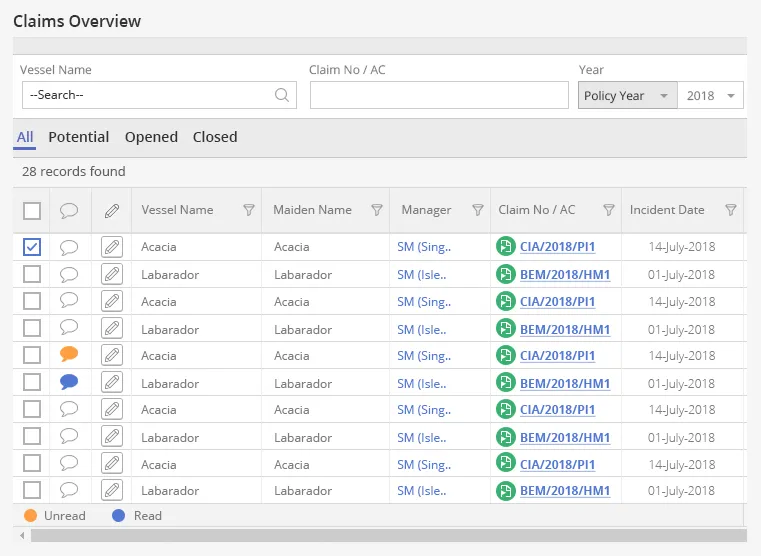Click the Vessel Name column header text
The image size is (761, 556).
pyautogui.click(x=177, y=210)
